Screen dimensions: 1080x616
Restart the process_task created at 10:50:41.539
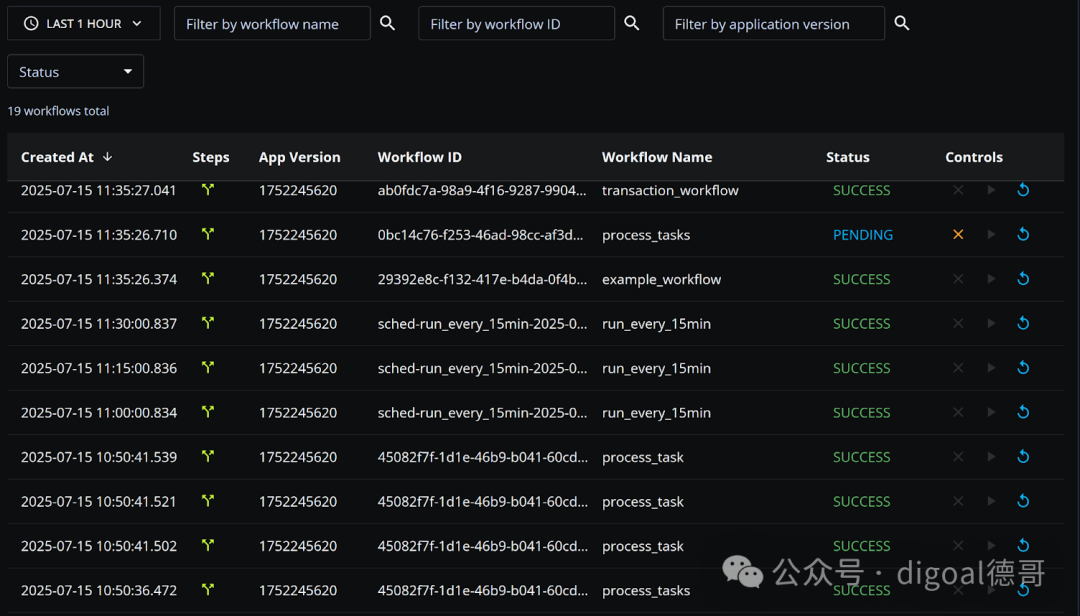[1024, 457]
